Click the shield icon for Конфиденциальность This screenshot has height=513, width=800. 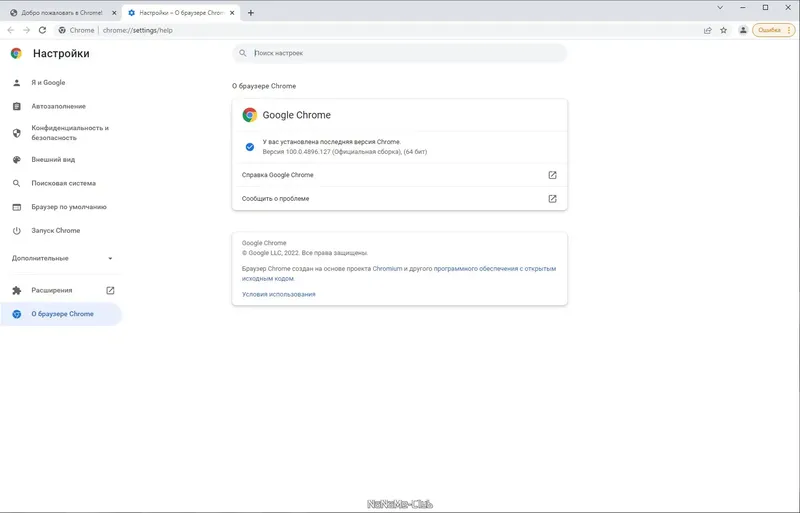17,133
